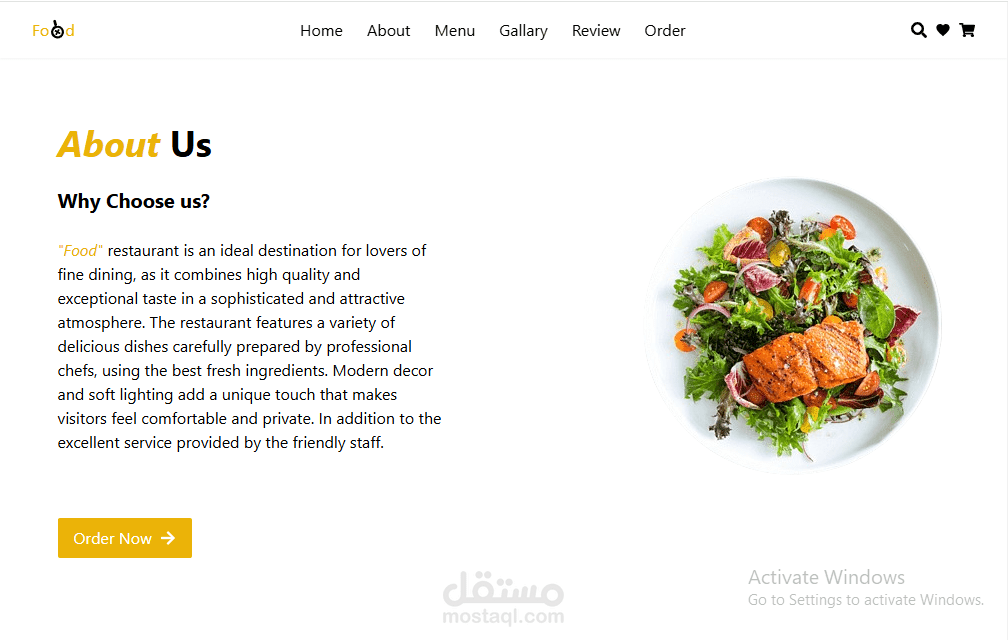Click the About Us heading
Image resolution: width=1008 pixels, height=640 pixels.
tap(134, 144)
